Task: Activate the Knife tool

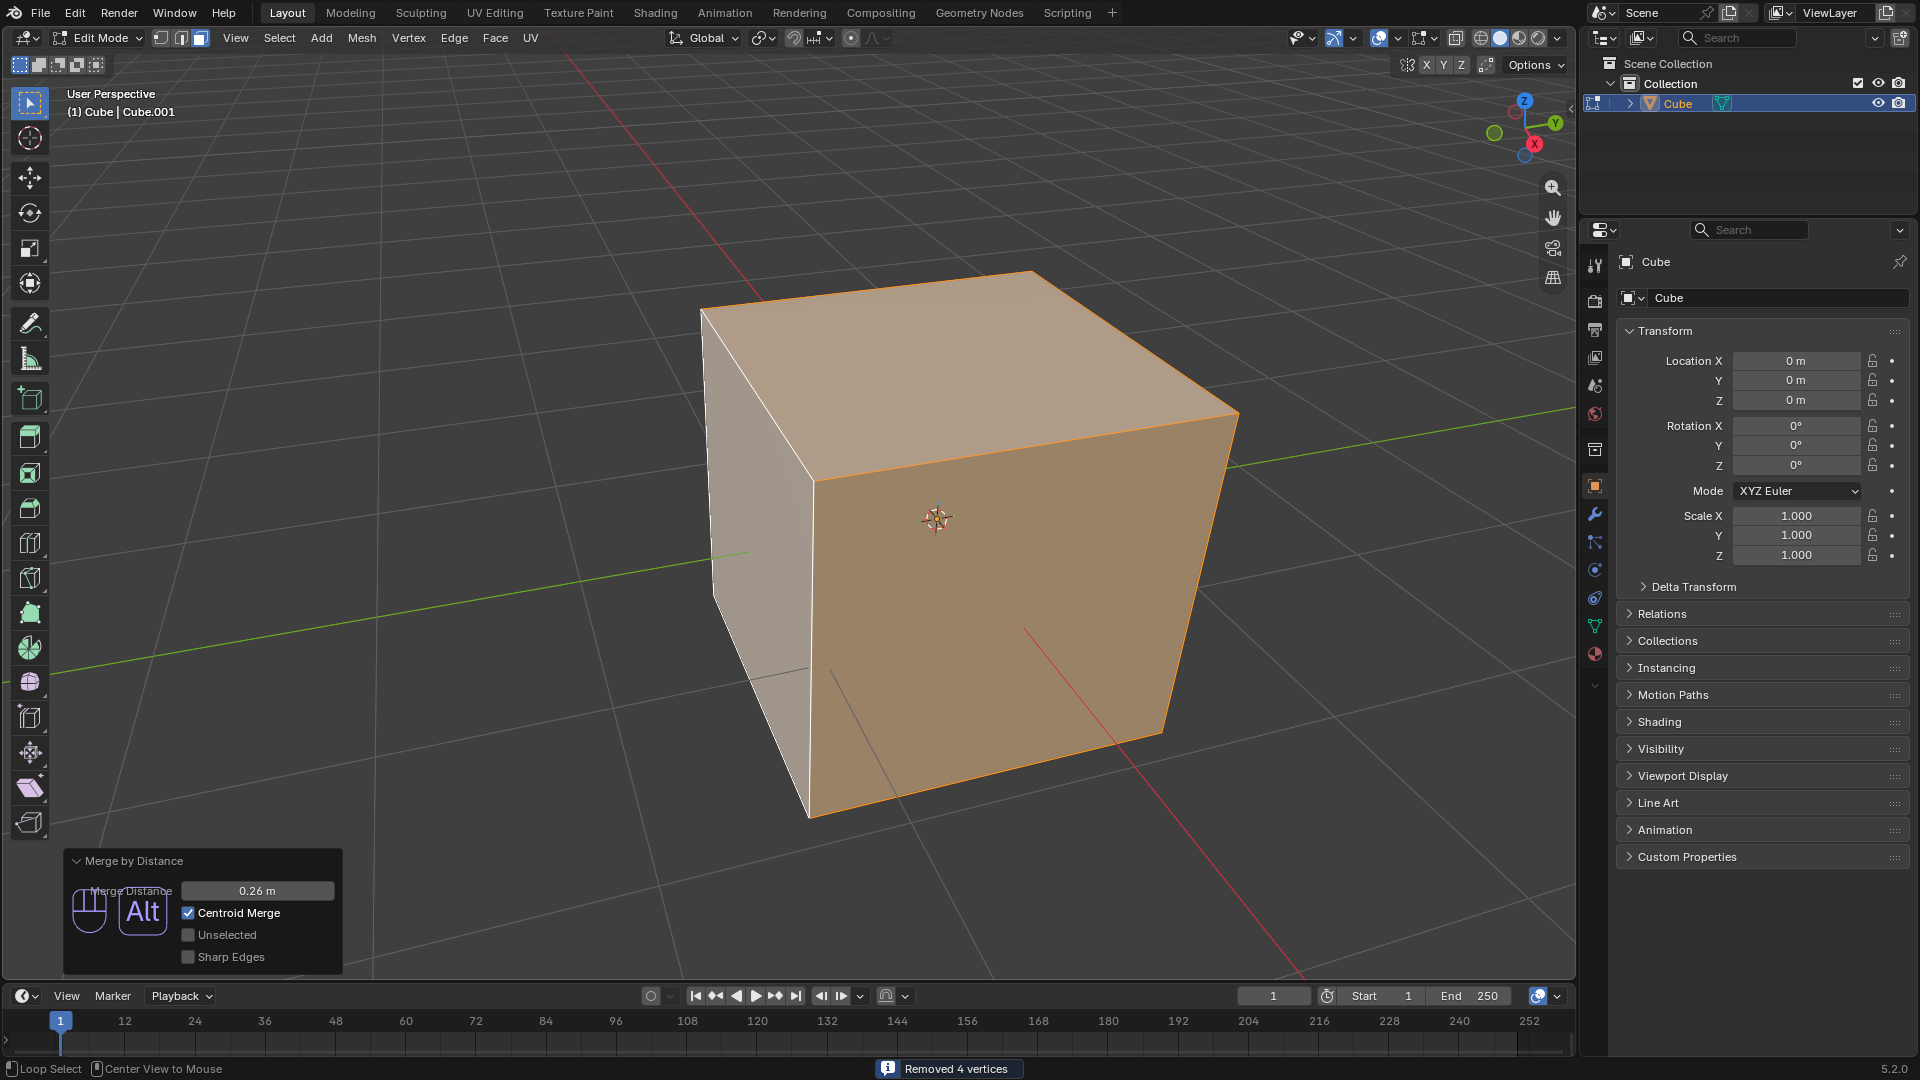Action: tap(30, 578)
